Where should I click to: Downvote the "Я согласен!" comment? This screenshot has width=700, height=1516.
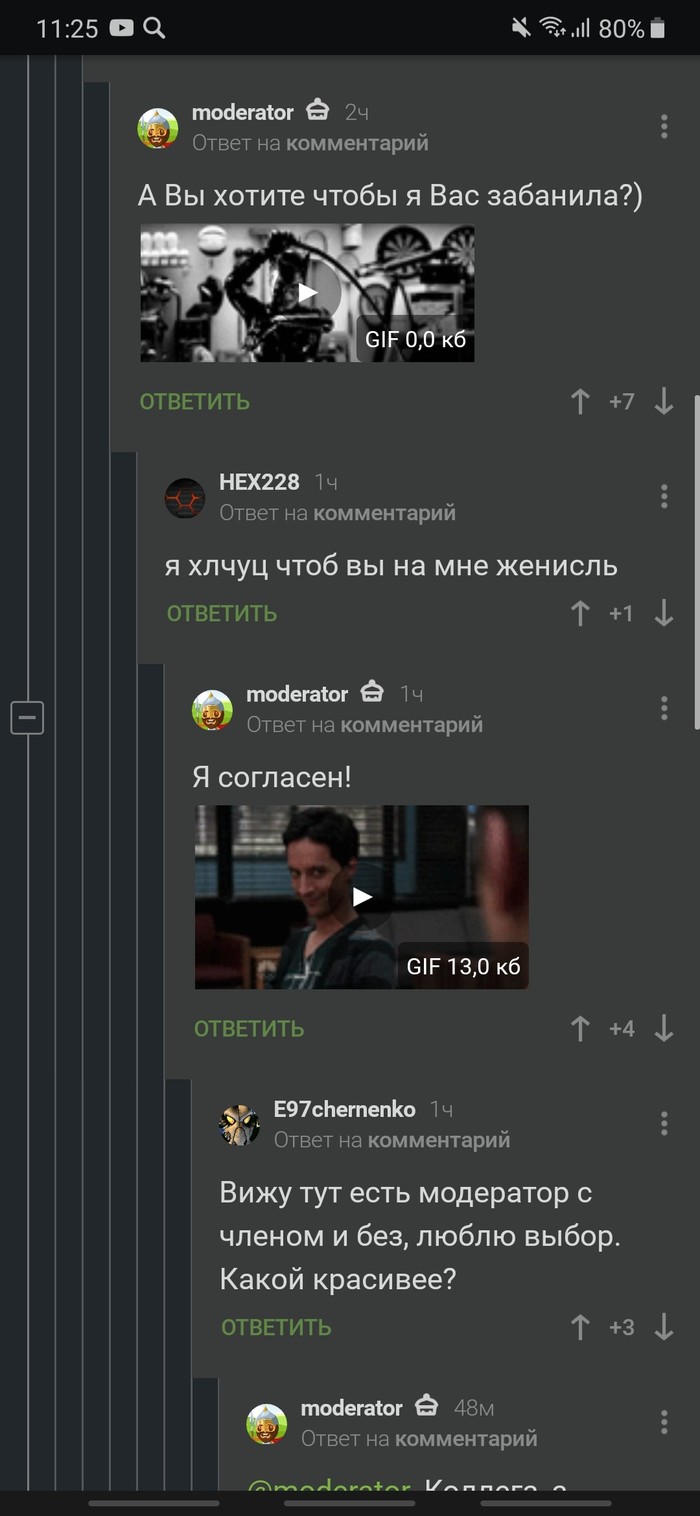(664, 1028)
